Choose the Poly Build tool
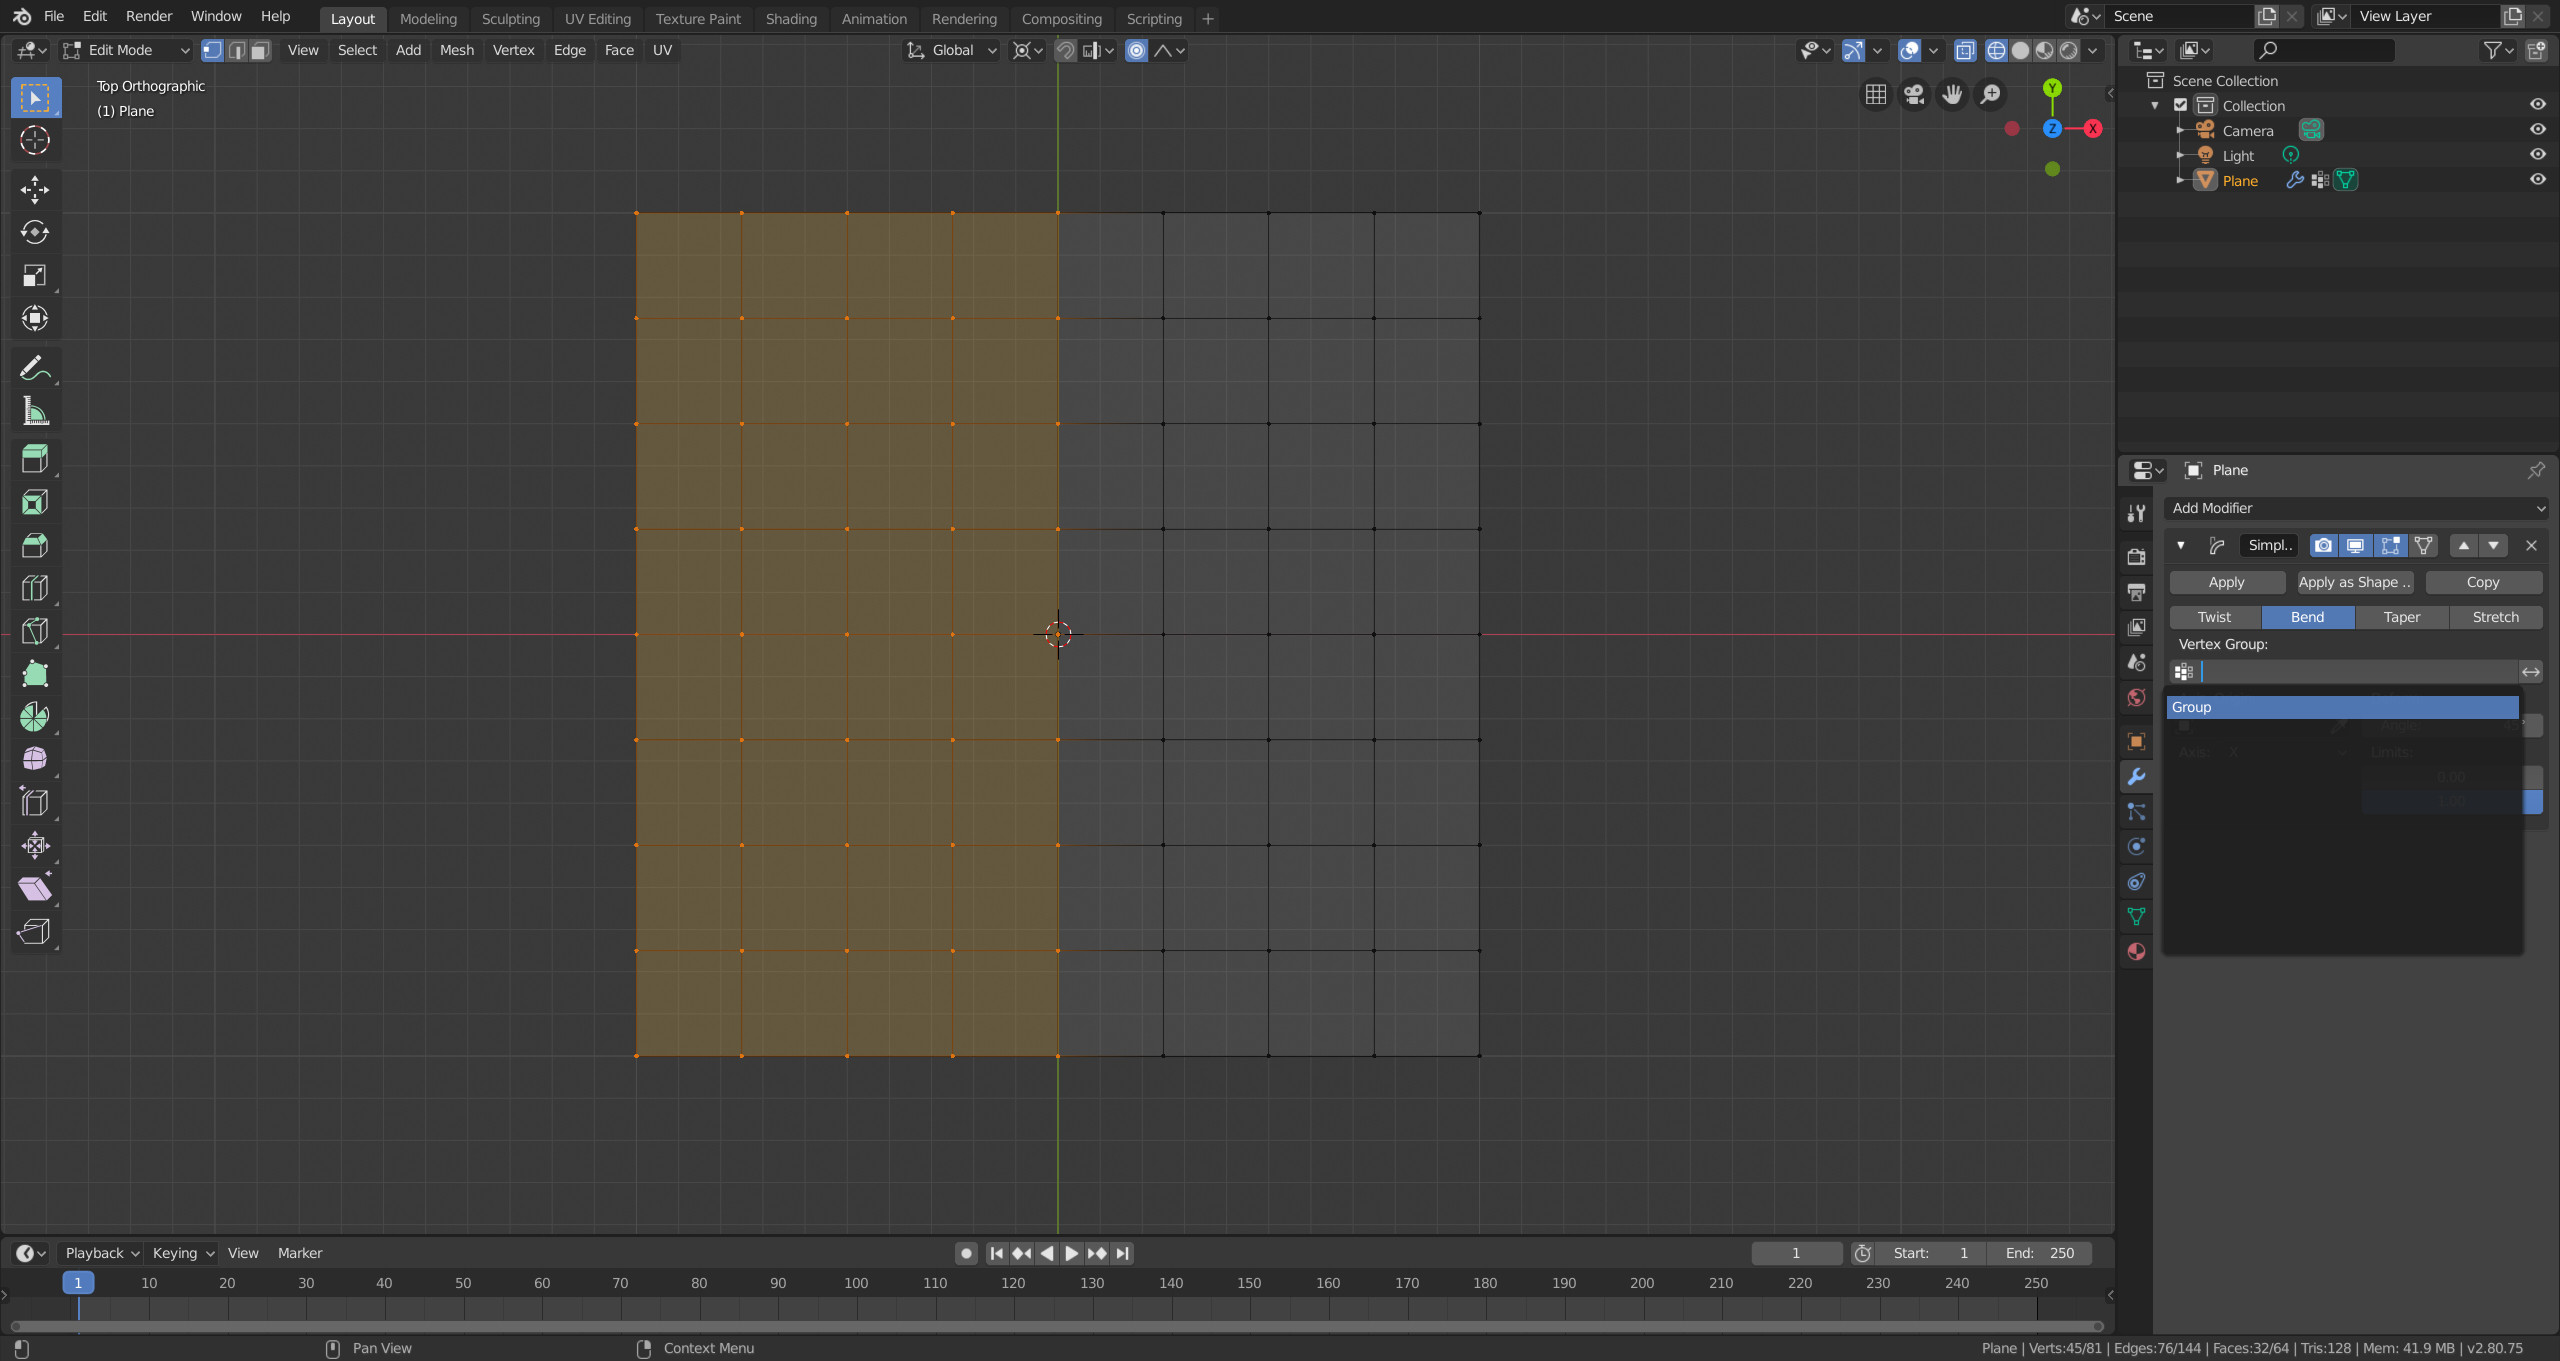 35,674
